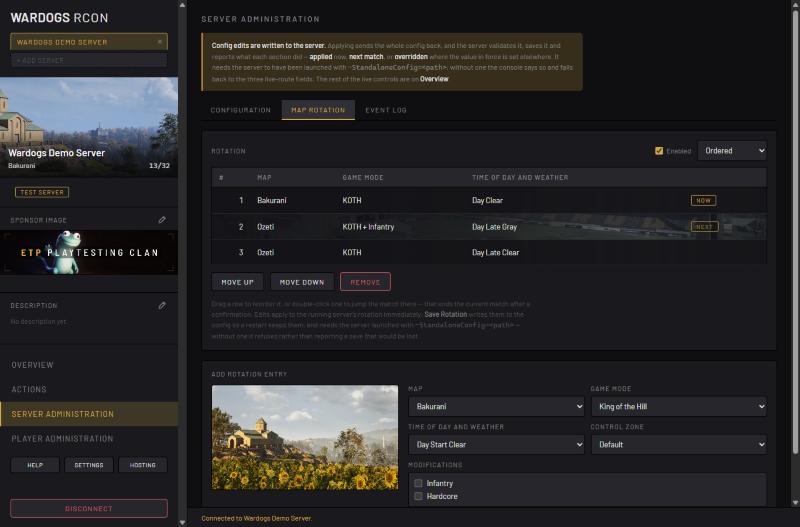The height and width of the screenshot is (527, 800).
Task: Open the ETP Playtesting Clan sponsor image
Action: pos(89,253)
